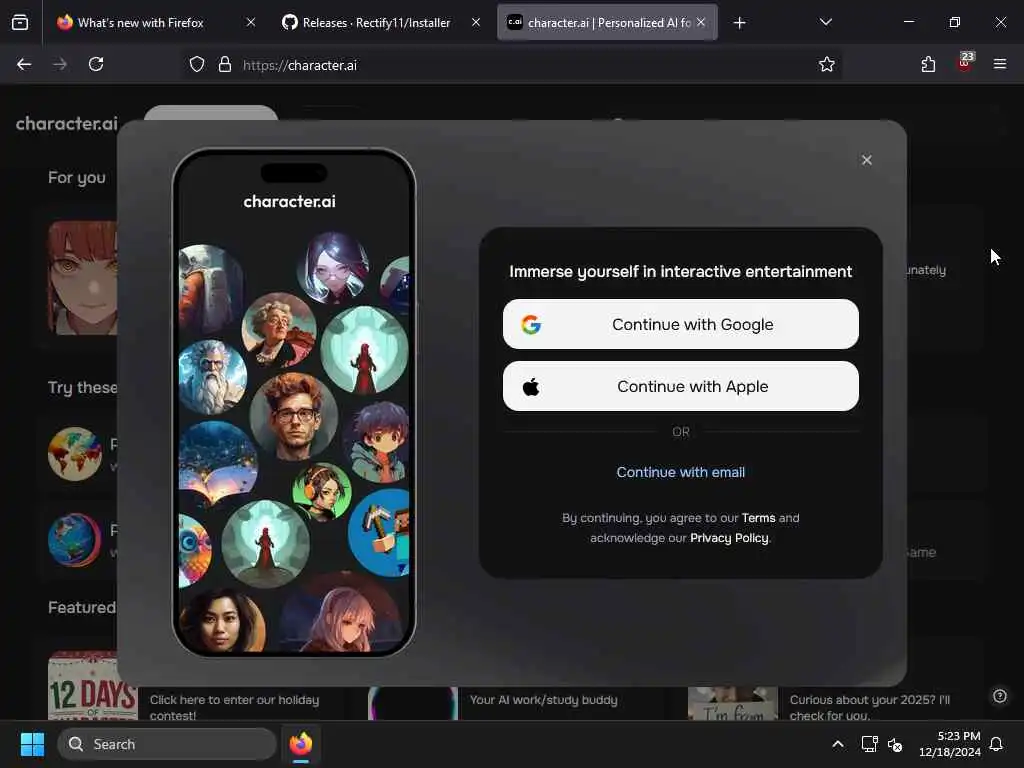Open the Privacy Policy link

click(x=729, y=538)
